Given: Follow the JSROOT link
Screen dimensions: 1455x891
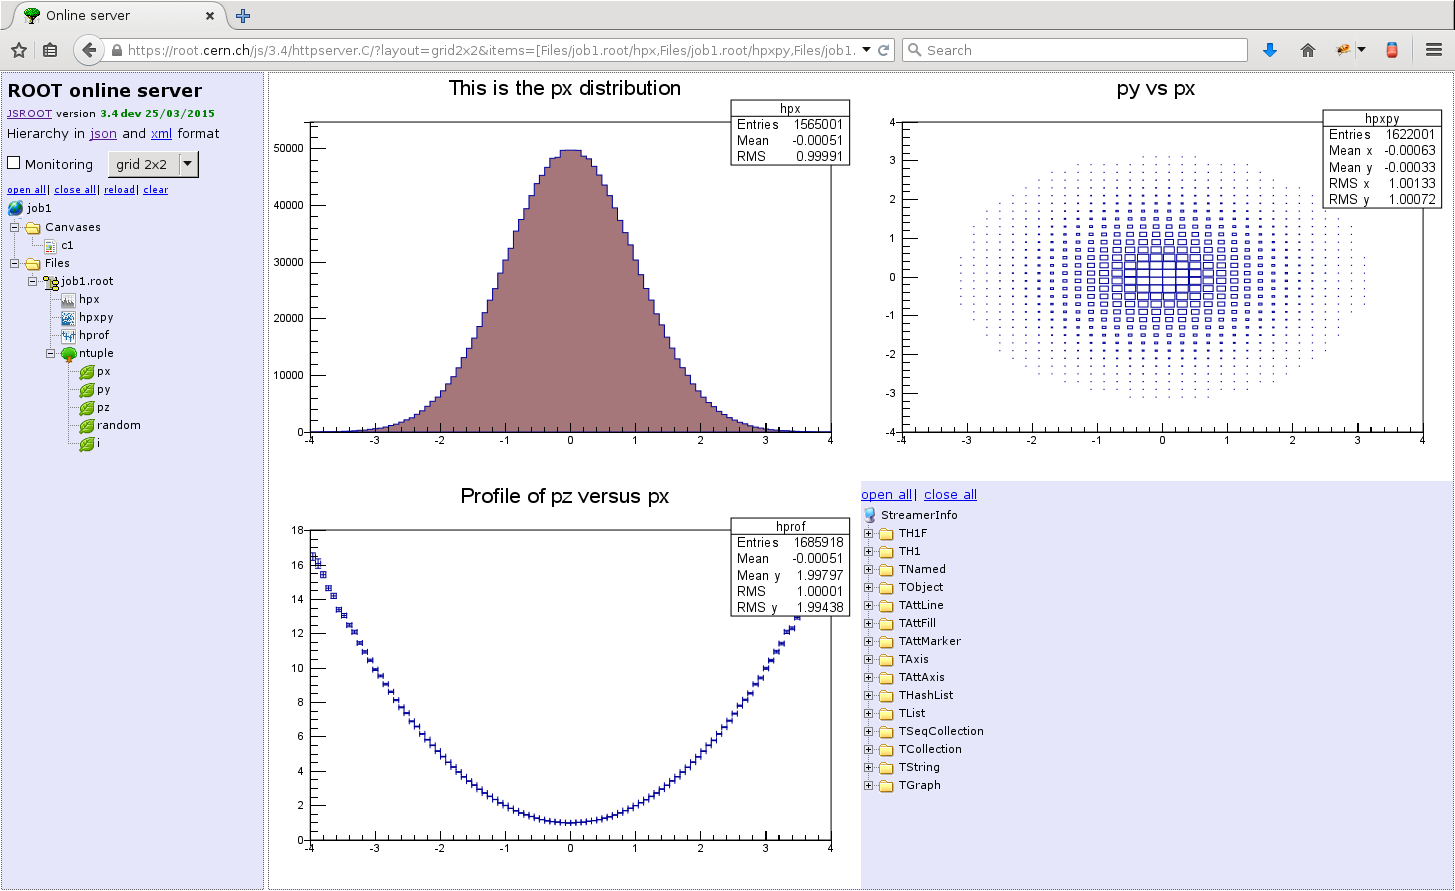Looking at the screenshot, I should click(29, 114).
